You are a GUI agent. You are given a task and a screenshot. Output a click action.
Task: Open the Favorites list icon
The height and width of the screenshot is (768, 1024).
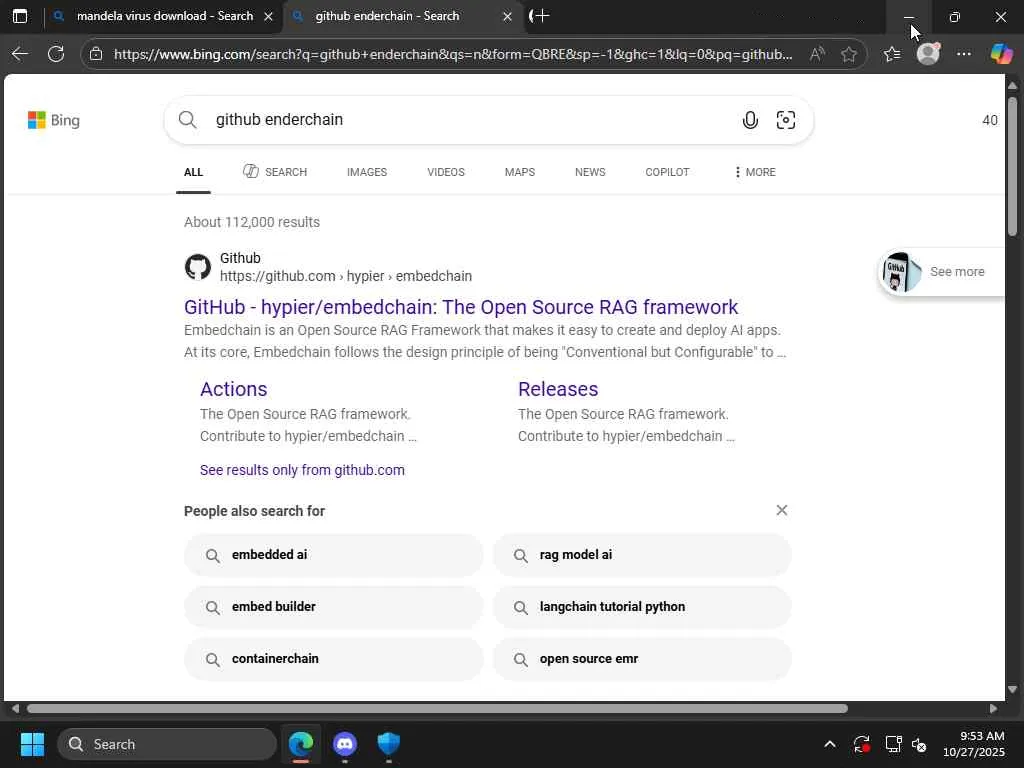click(x=892, y=54)
